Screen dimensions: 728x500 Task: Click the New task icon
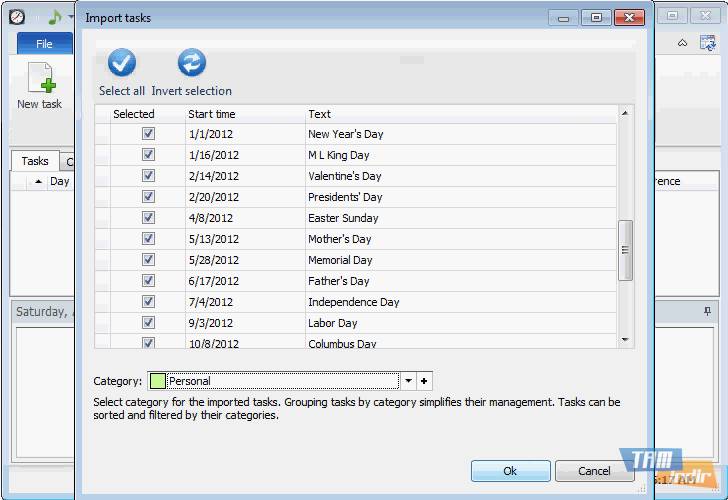coord(40,78)
